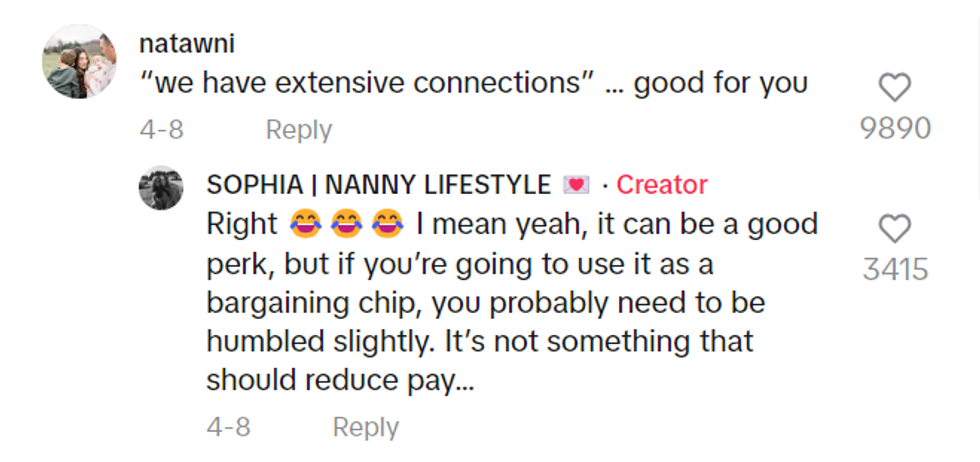Click the 4-8 date under the creator reply
This screenshot has width=980, height=462.
pos(228,427)
